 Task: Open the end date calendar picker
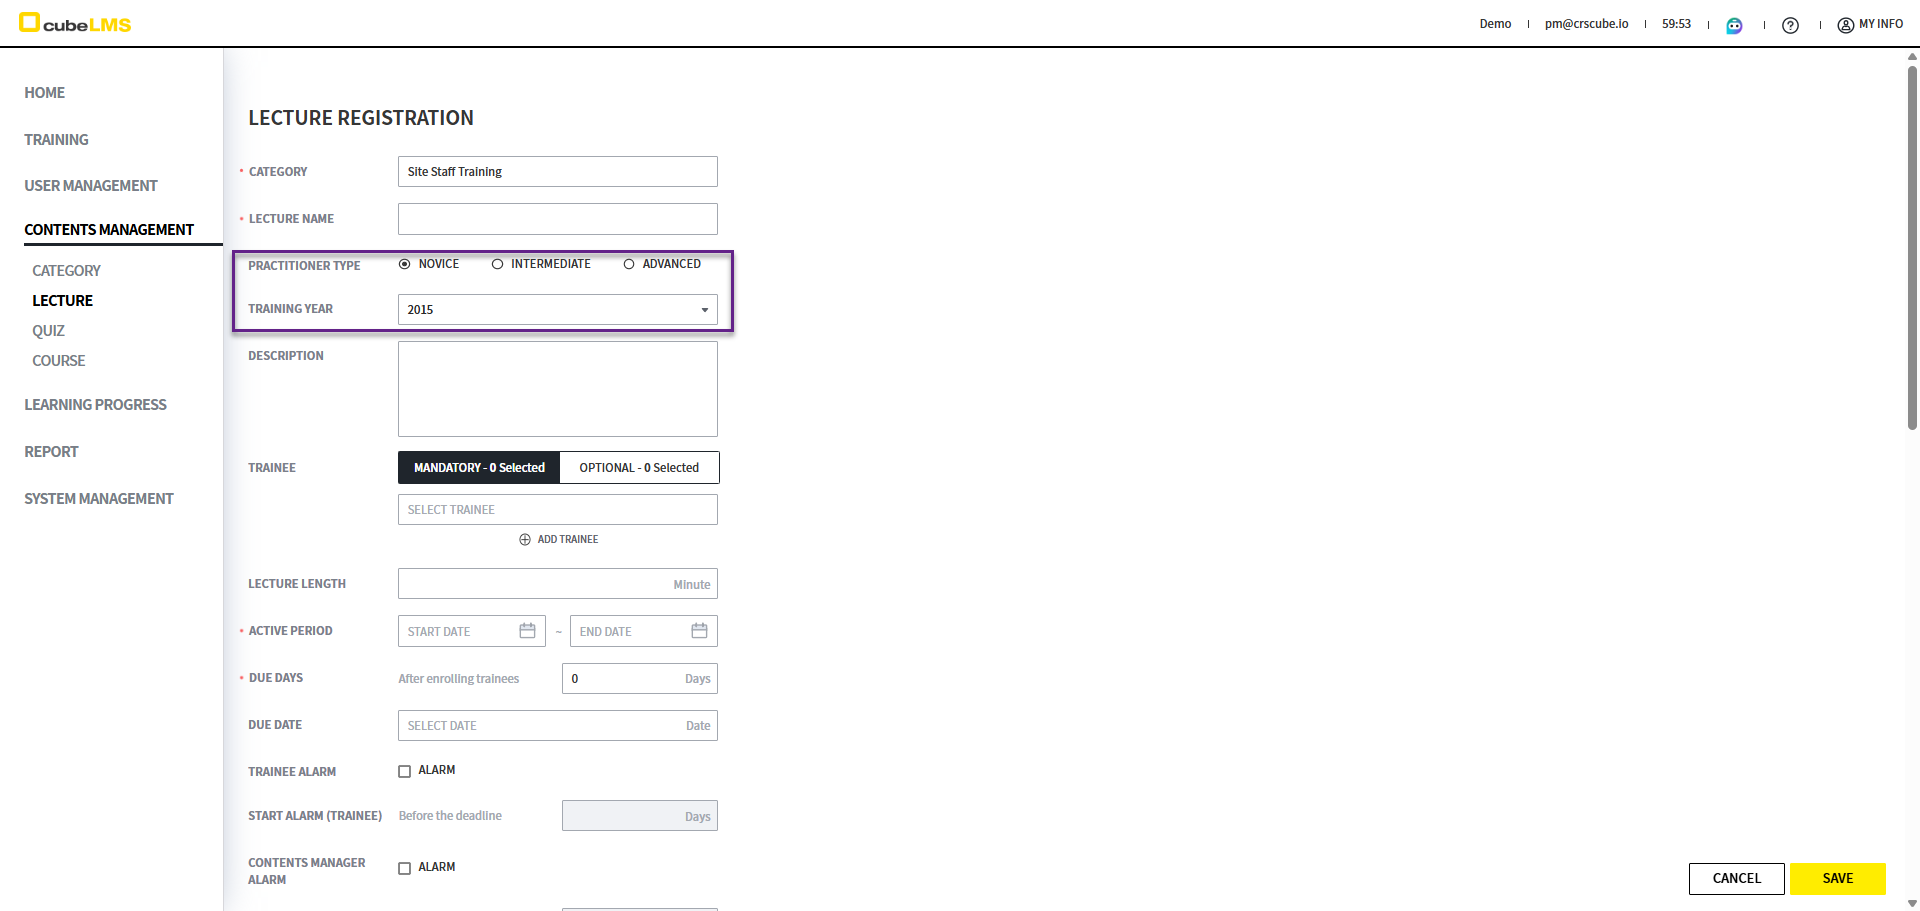(699, 631)
